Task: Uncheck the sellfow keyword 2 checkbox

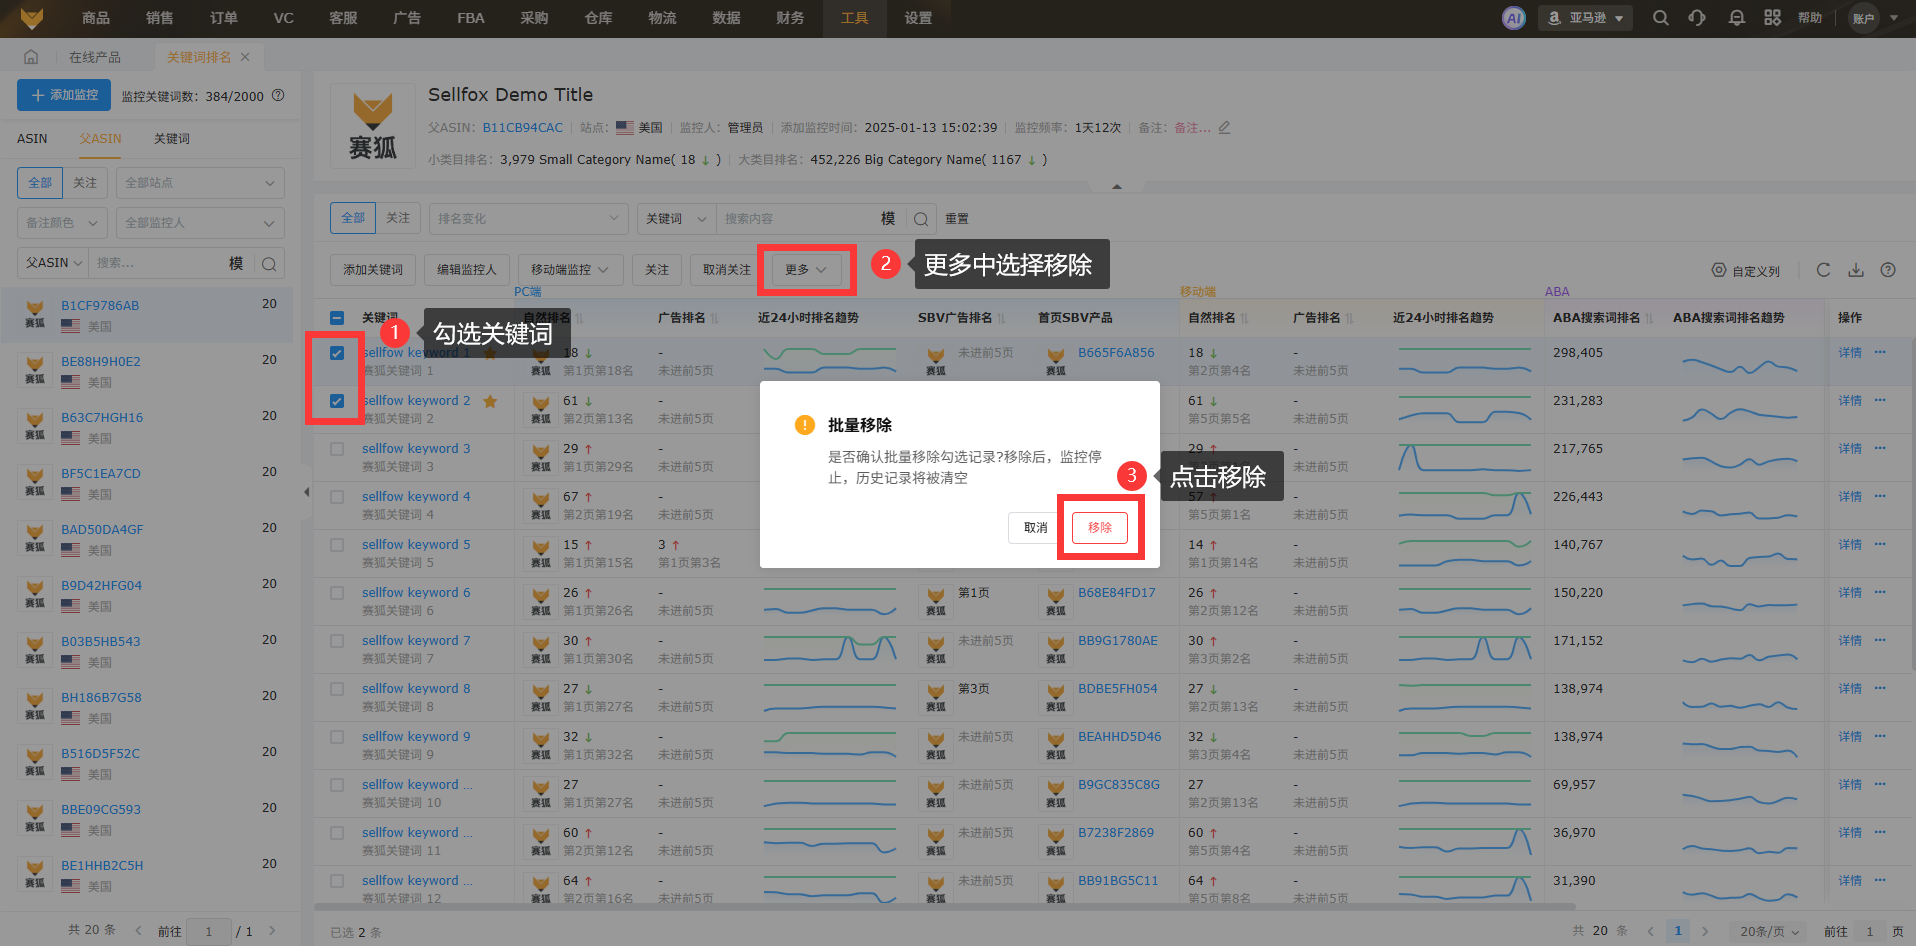Action: click(337, 401)
